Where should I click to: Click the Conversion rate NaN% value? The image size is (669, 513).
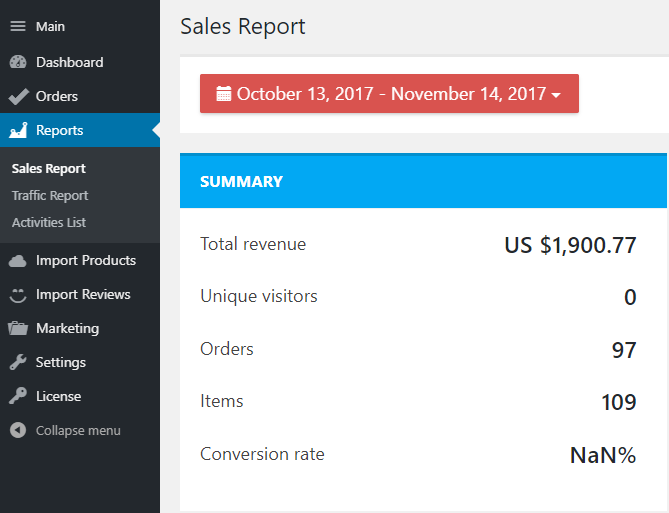[x=603, y=455]
